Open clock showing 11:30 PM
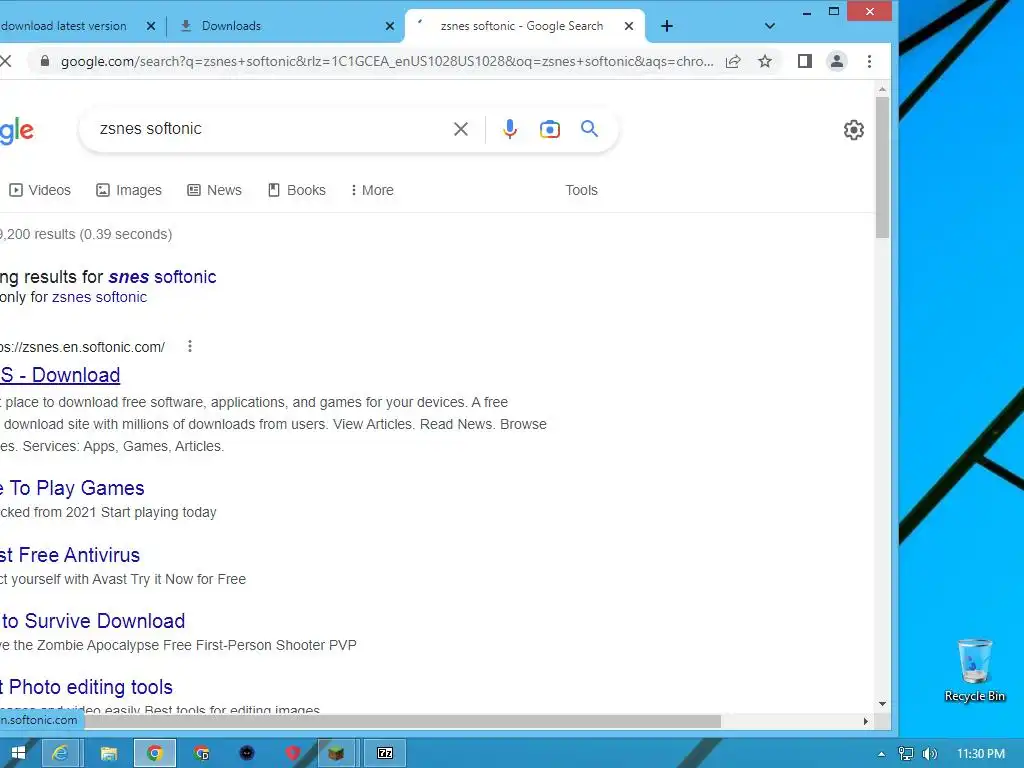 pyautogui.click(x=981, y=754)
